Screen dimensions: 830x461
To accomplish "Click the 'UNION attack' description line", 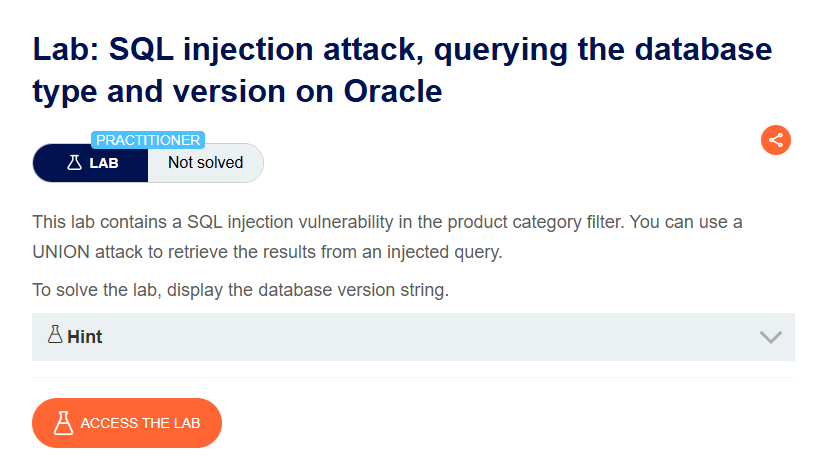I will [267, 252].
